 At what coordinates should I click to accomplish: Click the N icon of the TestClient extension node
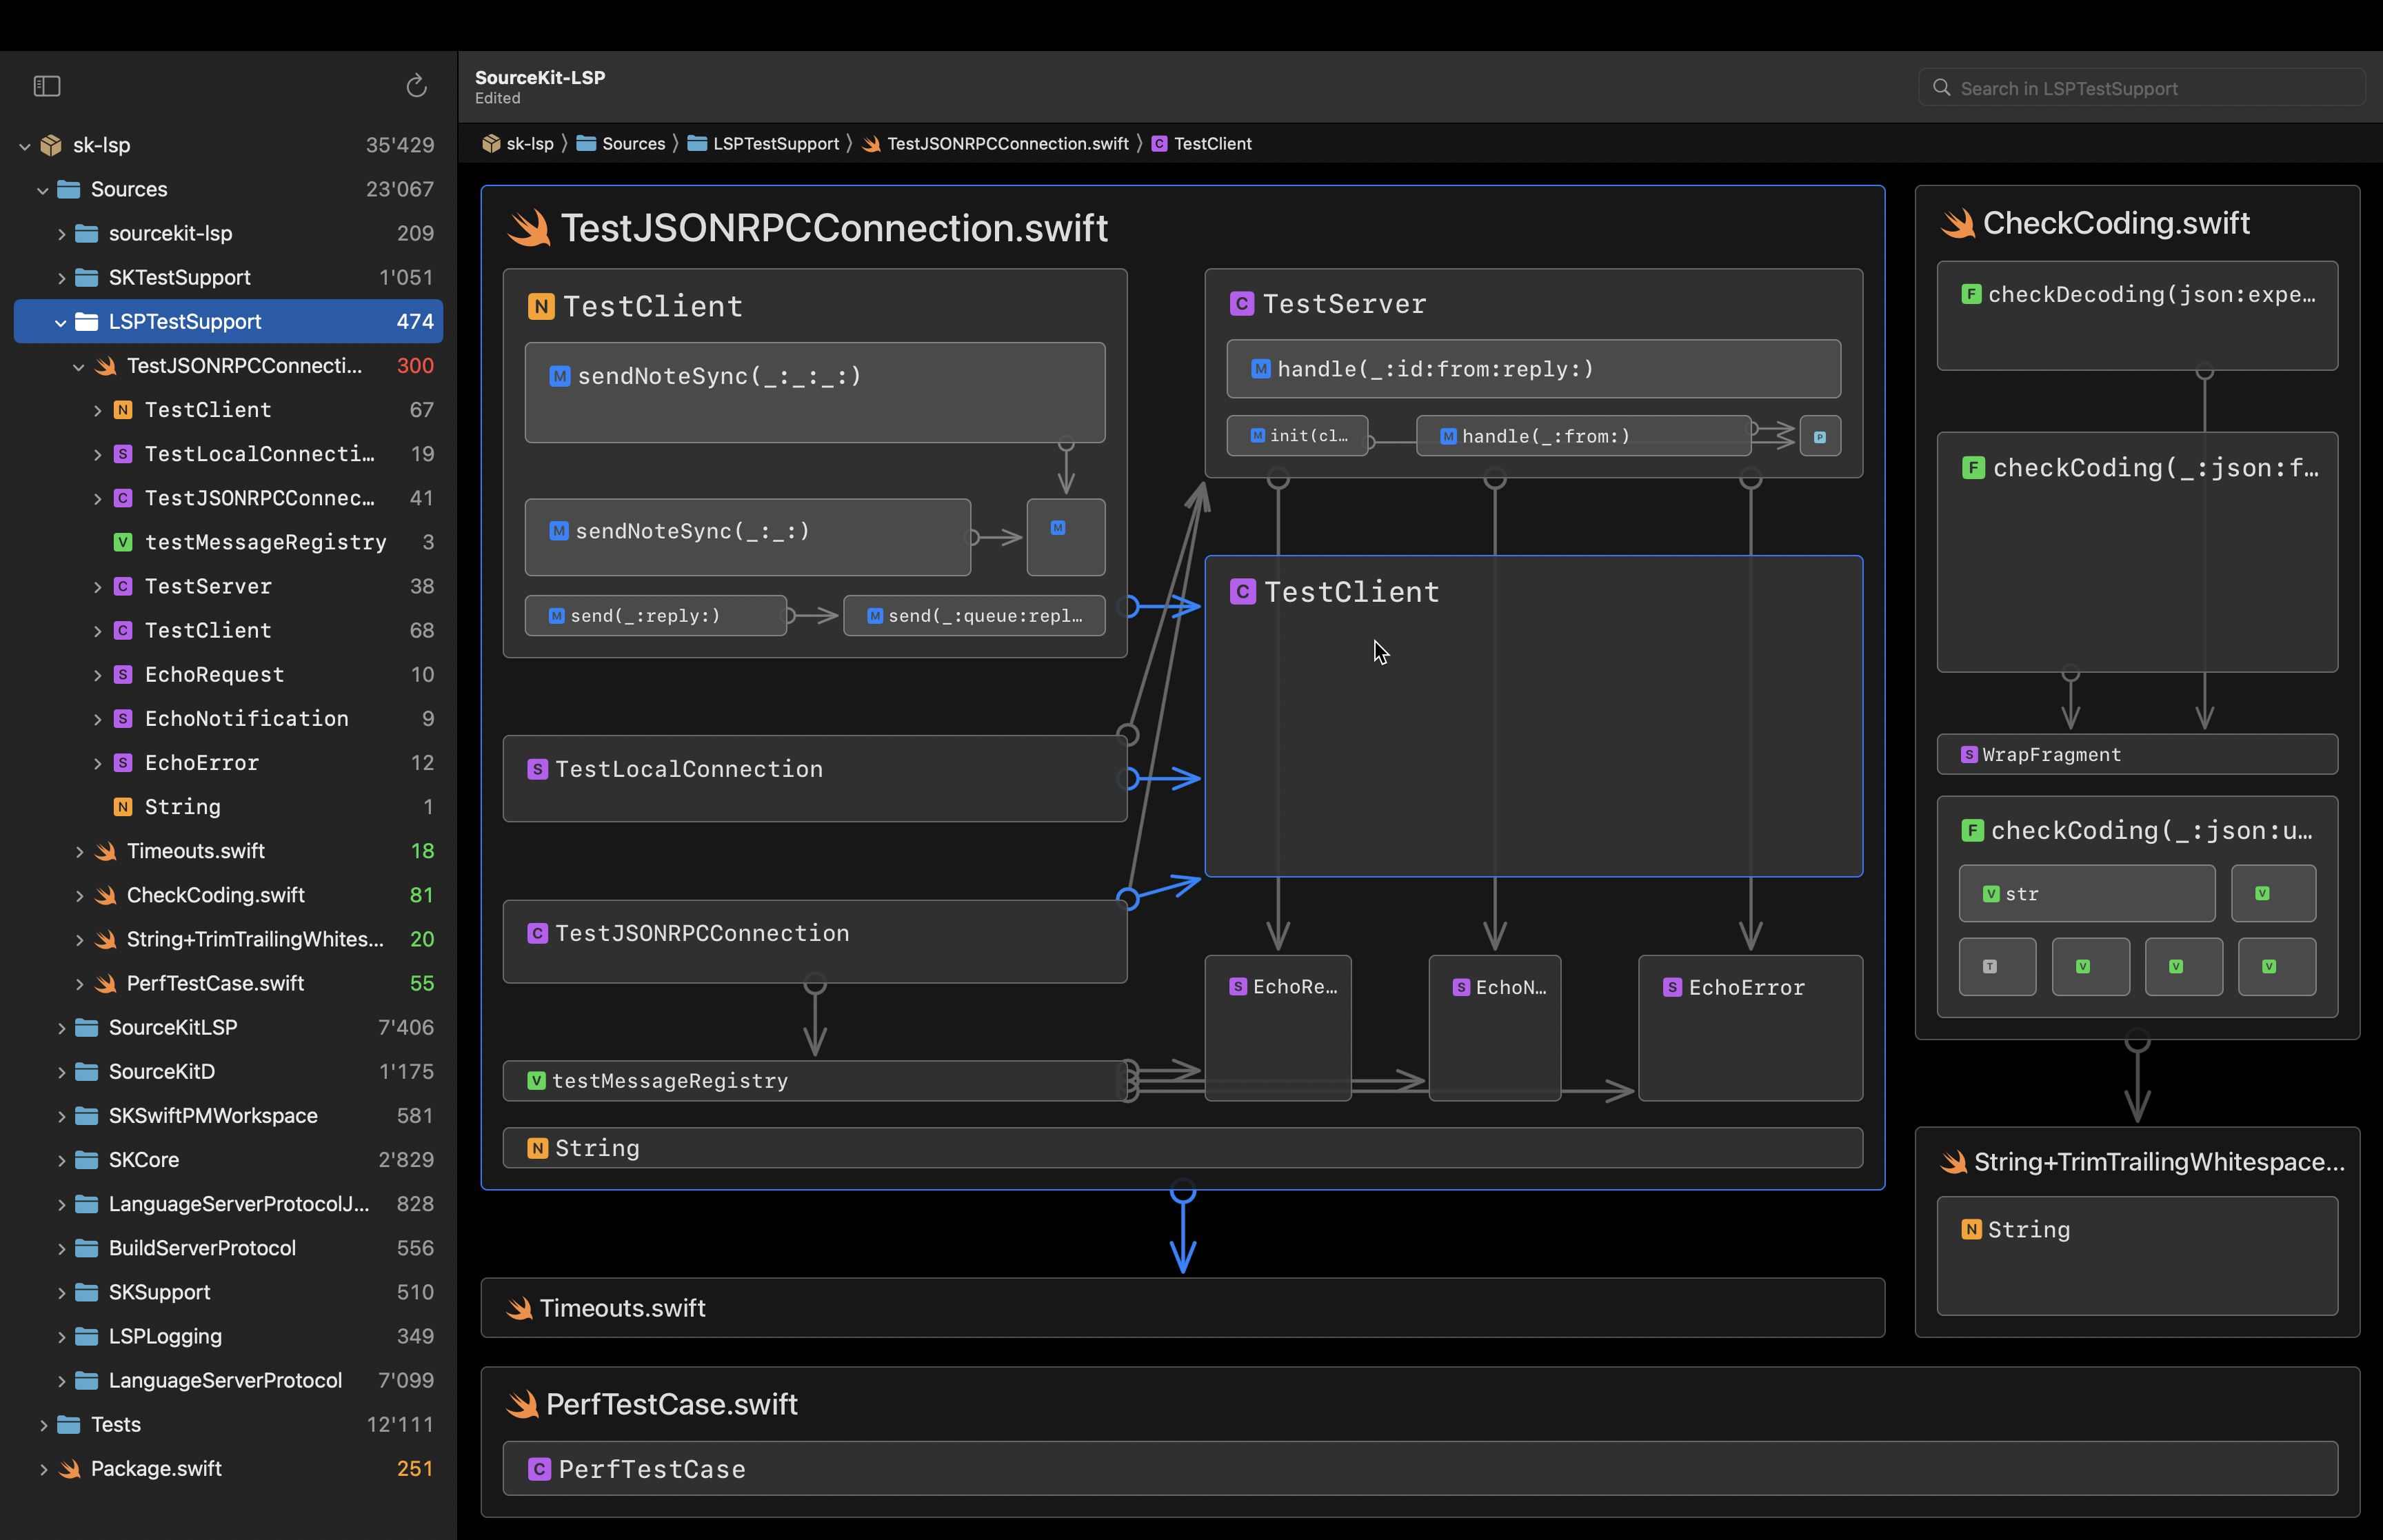point(540,306)
